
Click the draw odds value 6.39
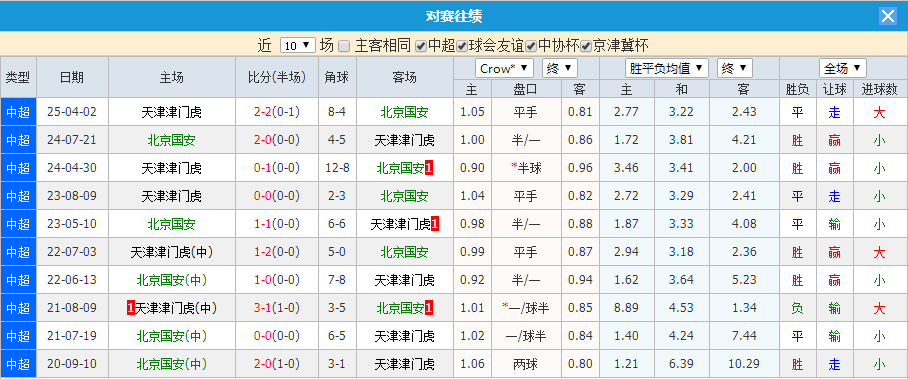[x=682, y=365]
